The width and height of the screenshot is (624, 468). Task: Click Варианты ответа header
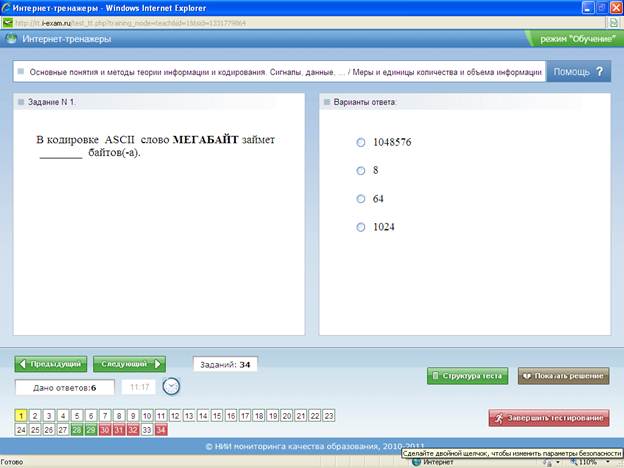pos(365,102)
